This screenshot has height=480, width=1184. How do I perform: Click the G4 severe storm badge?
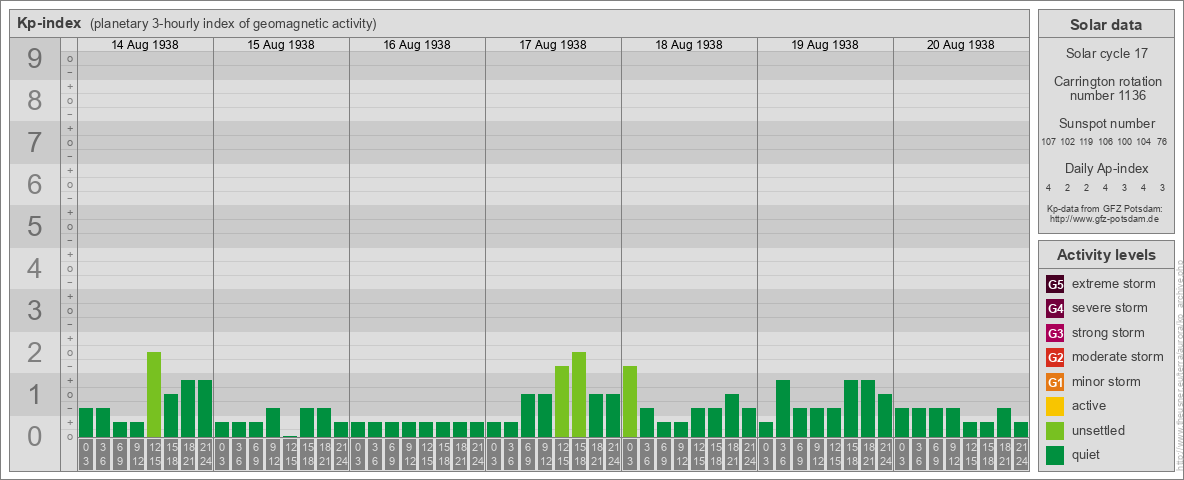pyautogui.click(x=1056, y=309)
